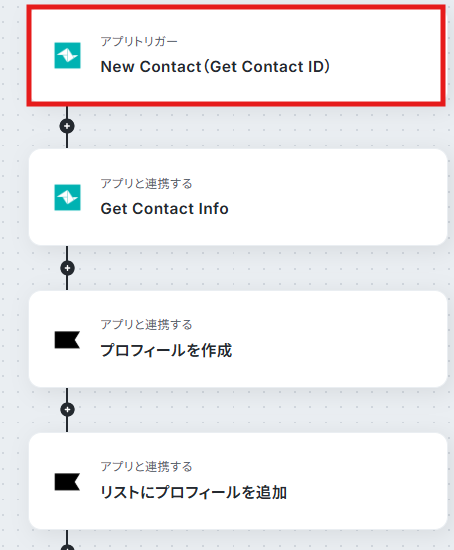Click the black flag icon beside プロフィールを作成
This screenshot has height=550, width=454.
(x=67, y=340)
